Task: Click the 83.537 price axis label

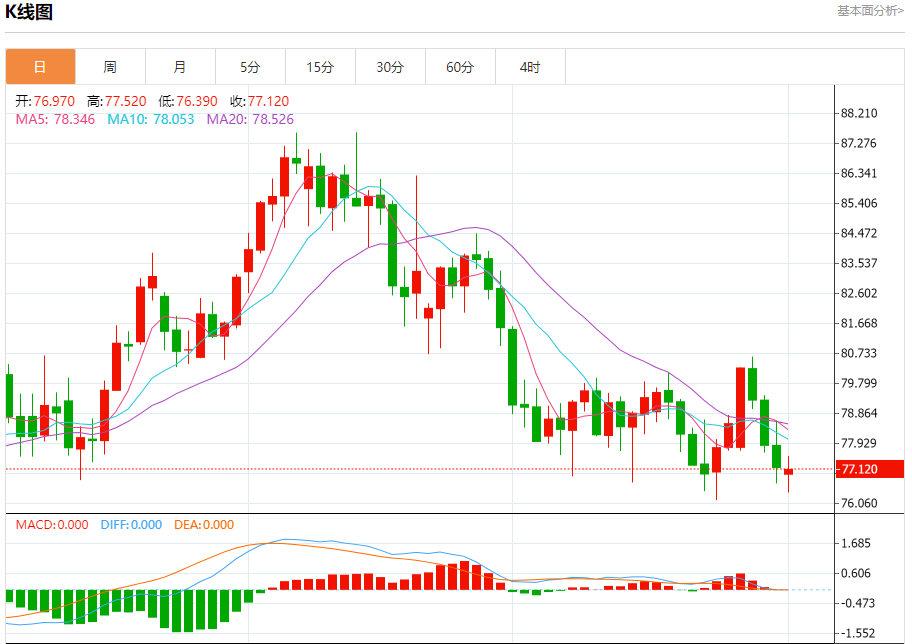Action: pyautogui.click(x=859, y=263)
